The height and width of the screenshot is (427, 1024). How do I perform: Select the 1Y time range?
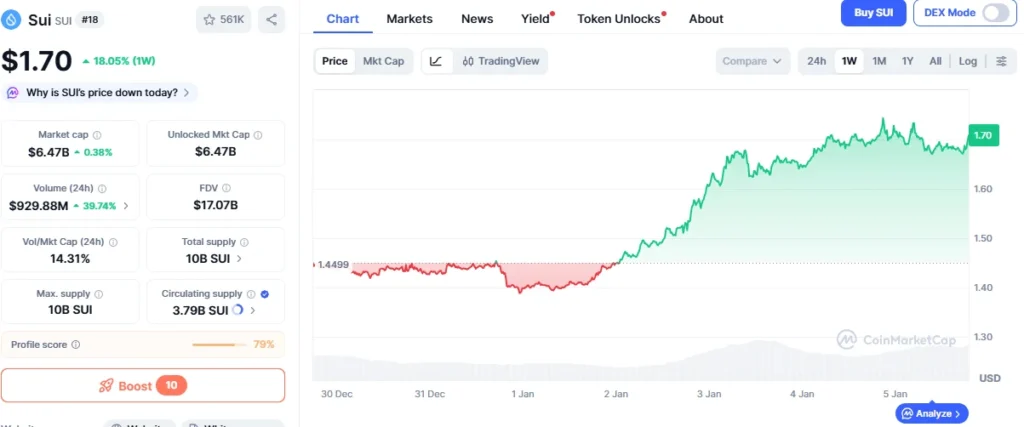click(907, 61)
